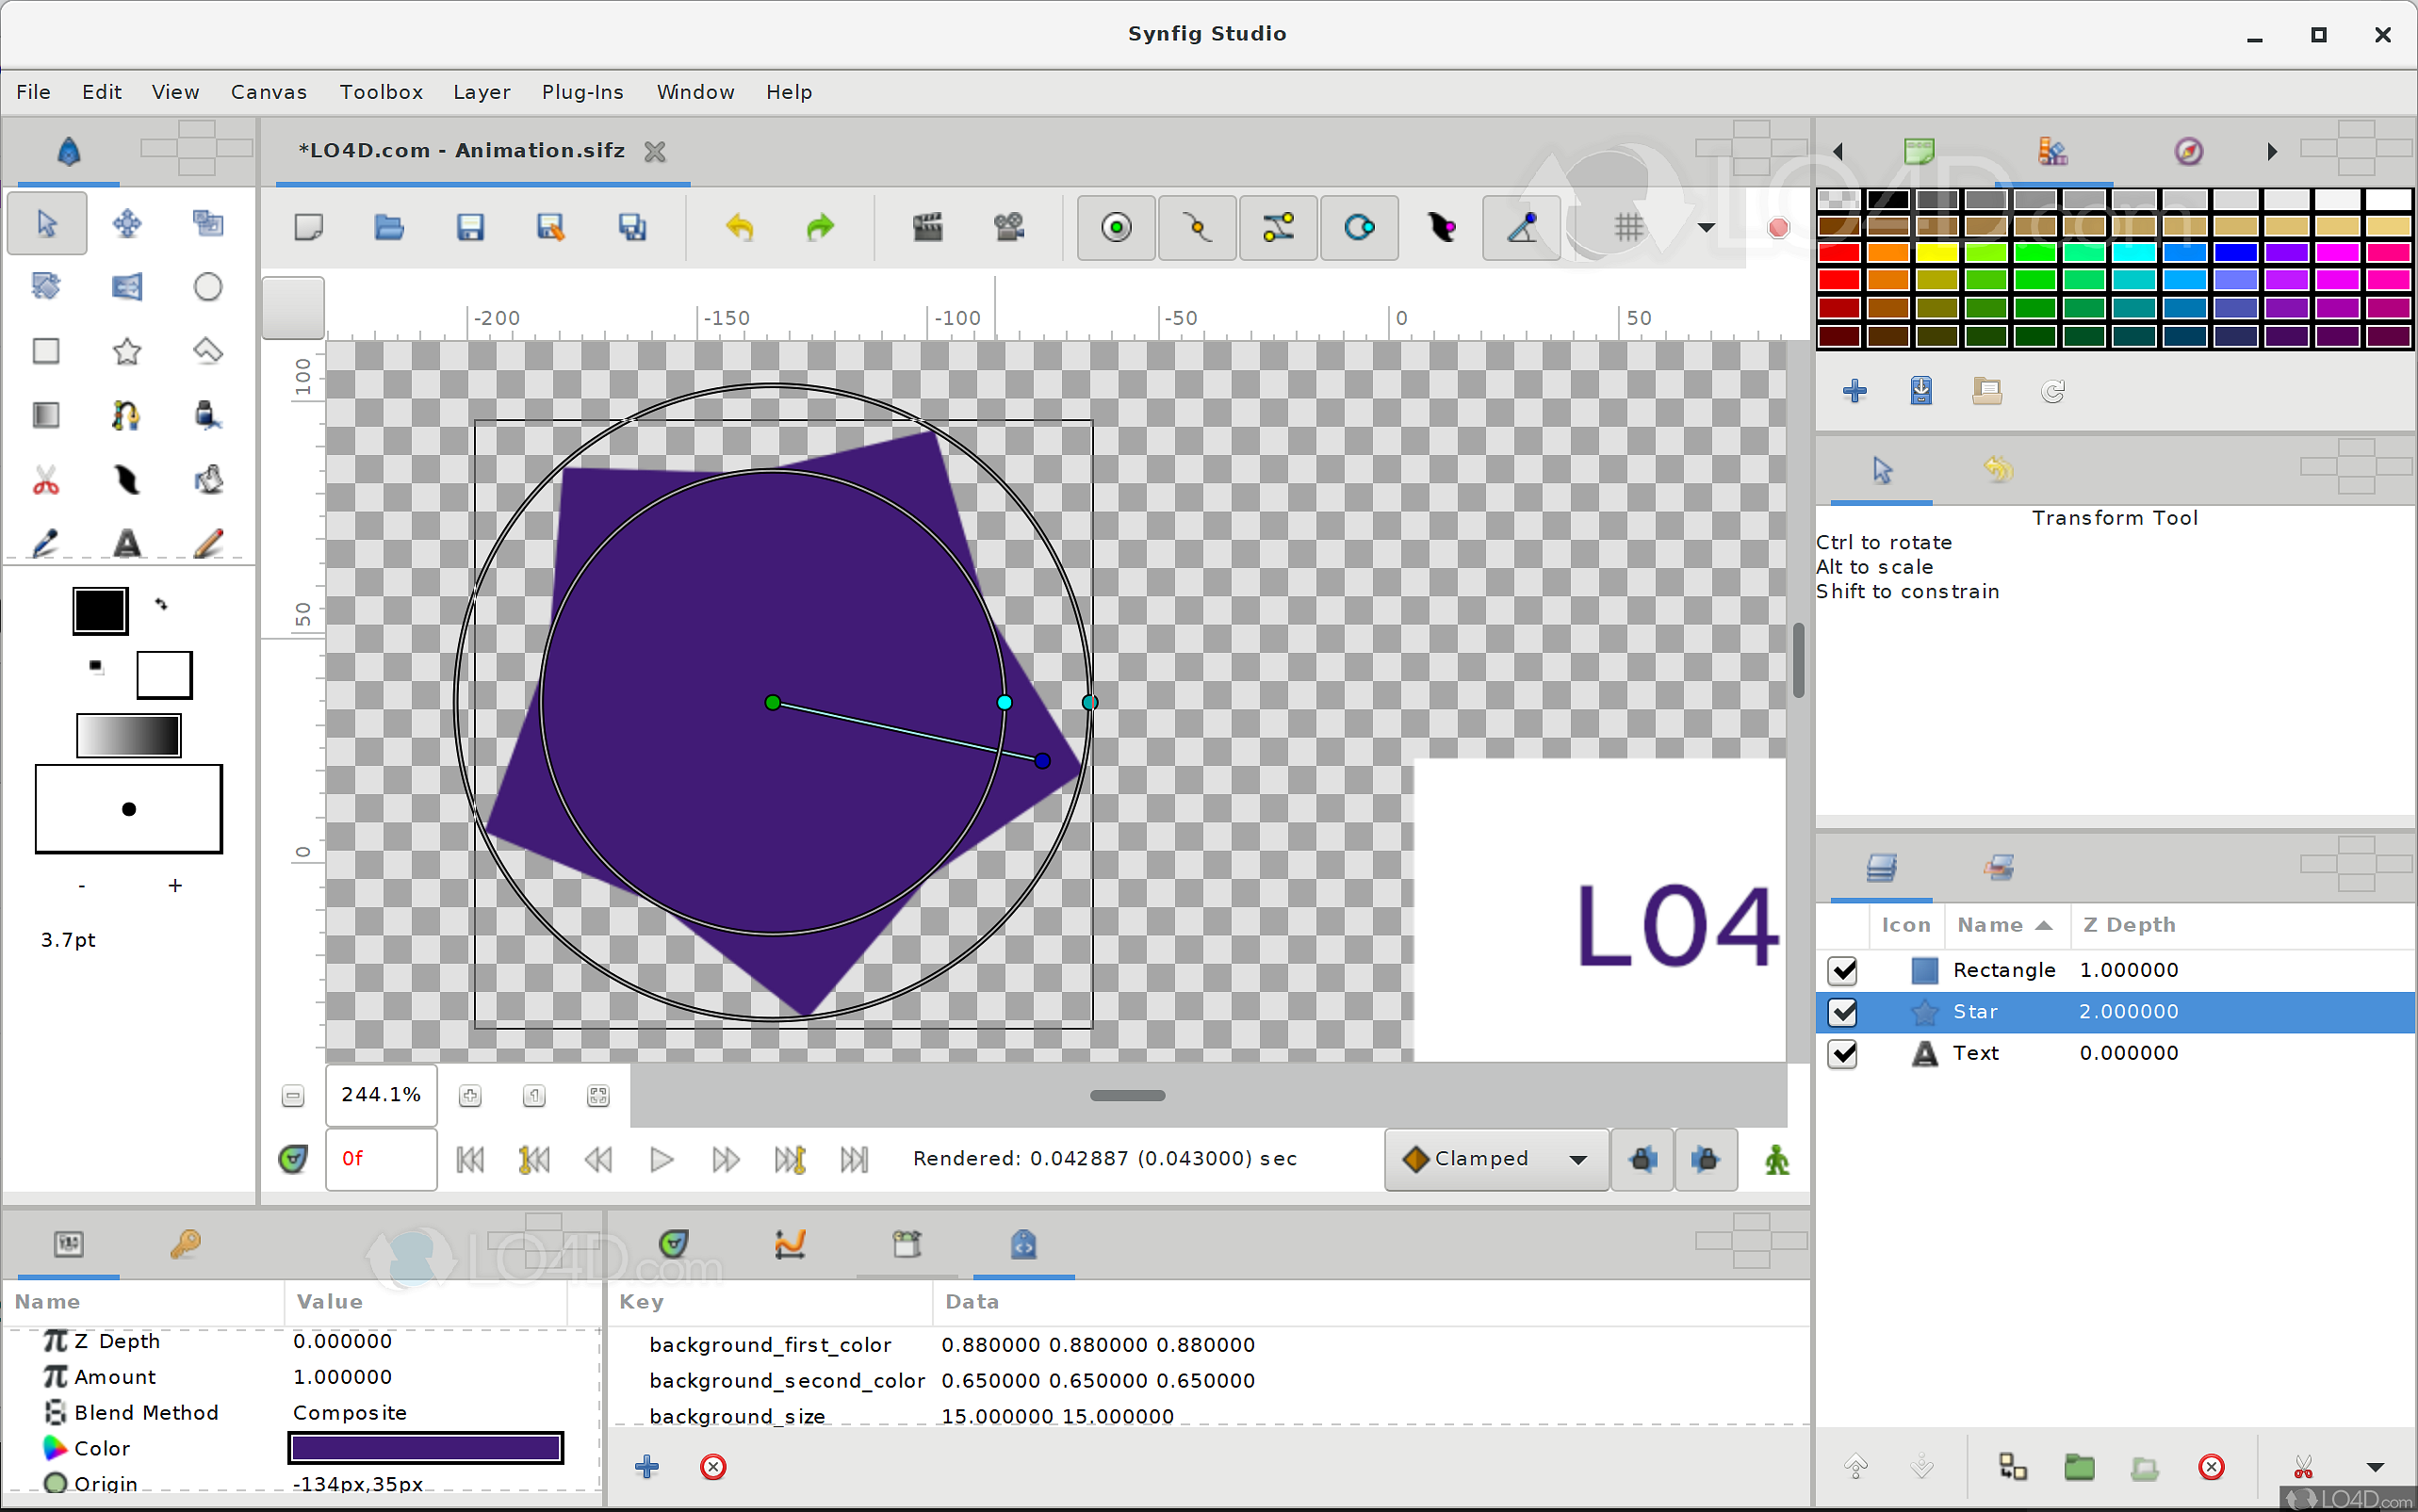The height and width of the screenshot is (1512, 2418).
Task: Toggle vertex handles display
Action: tap(1197, 228)
